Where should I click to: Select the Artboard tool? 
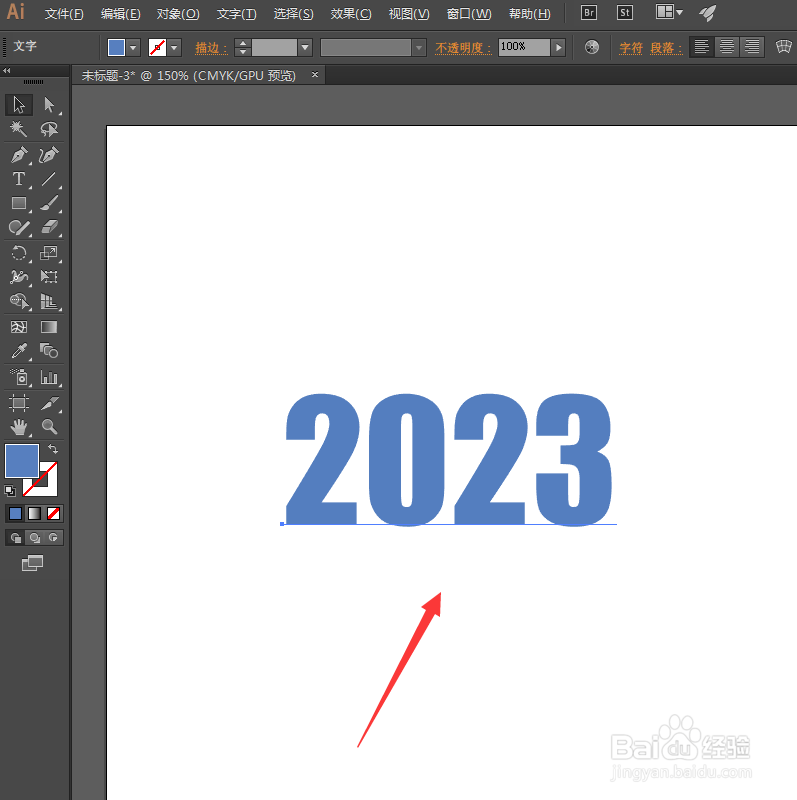coord(19,403)
